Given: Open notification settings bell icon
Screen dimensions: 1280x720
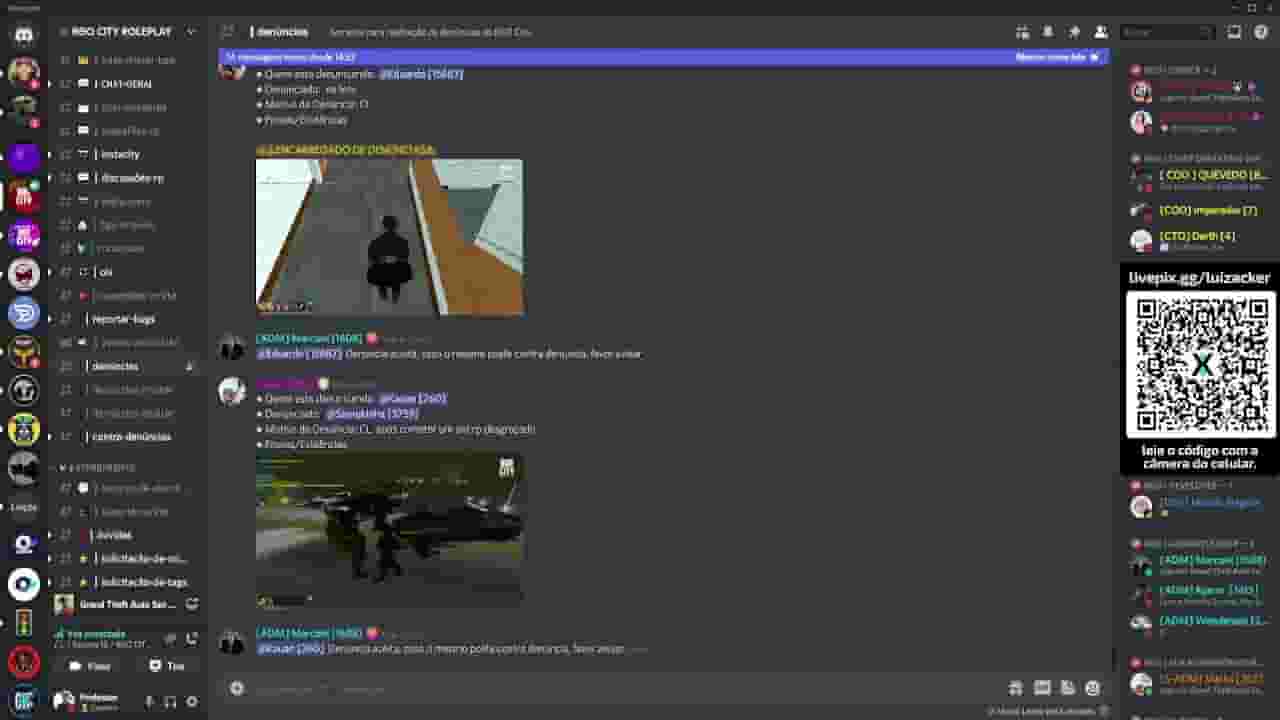Looking at the screenshot, I should pyautogui.click(x=1047, y=32).
